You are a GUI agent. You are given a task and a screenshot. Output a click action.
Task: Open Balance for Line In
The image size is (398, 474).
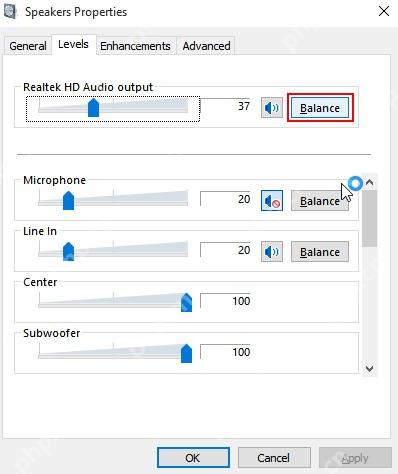(x=320, y=252)
